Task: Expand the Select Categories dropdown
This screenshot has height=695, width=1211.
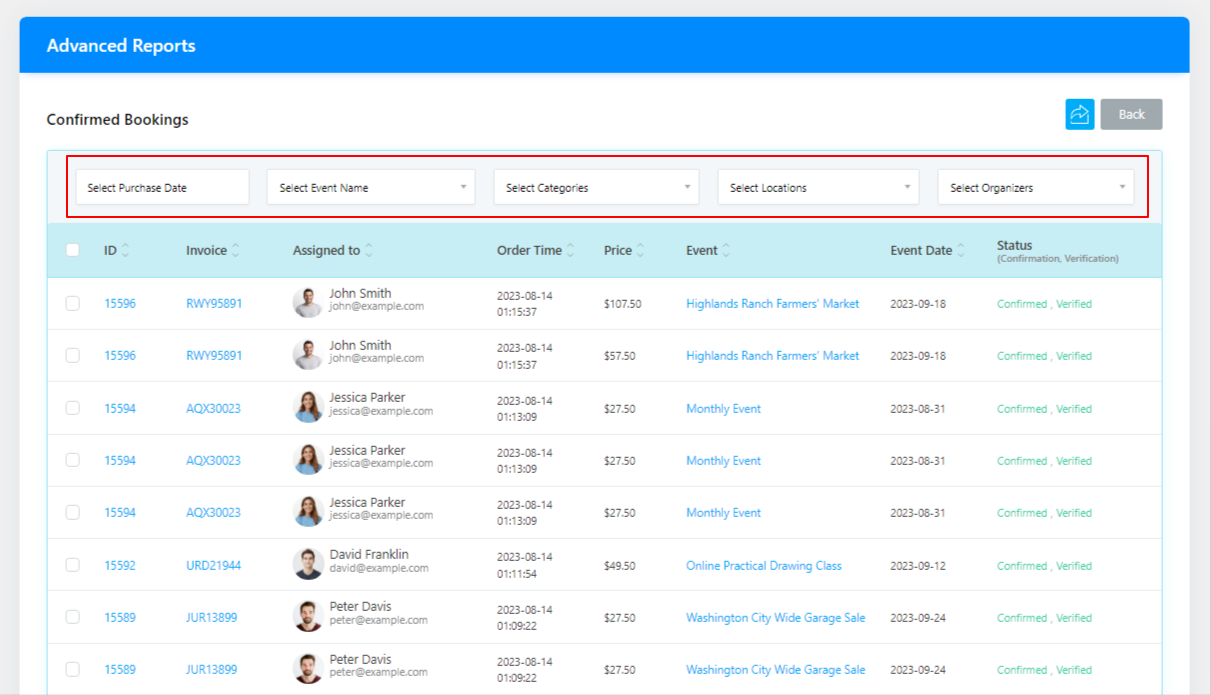Action: pyautogui.click(x=596, y=187)
